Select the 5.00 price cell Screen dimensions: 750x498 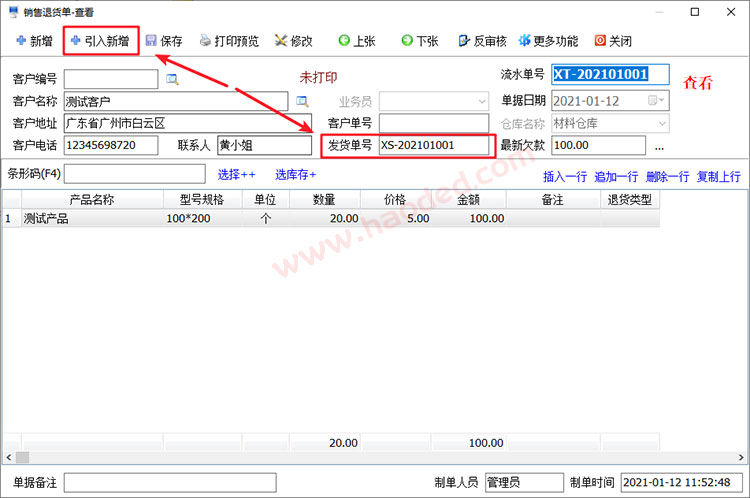click(396, 219)
